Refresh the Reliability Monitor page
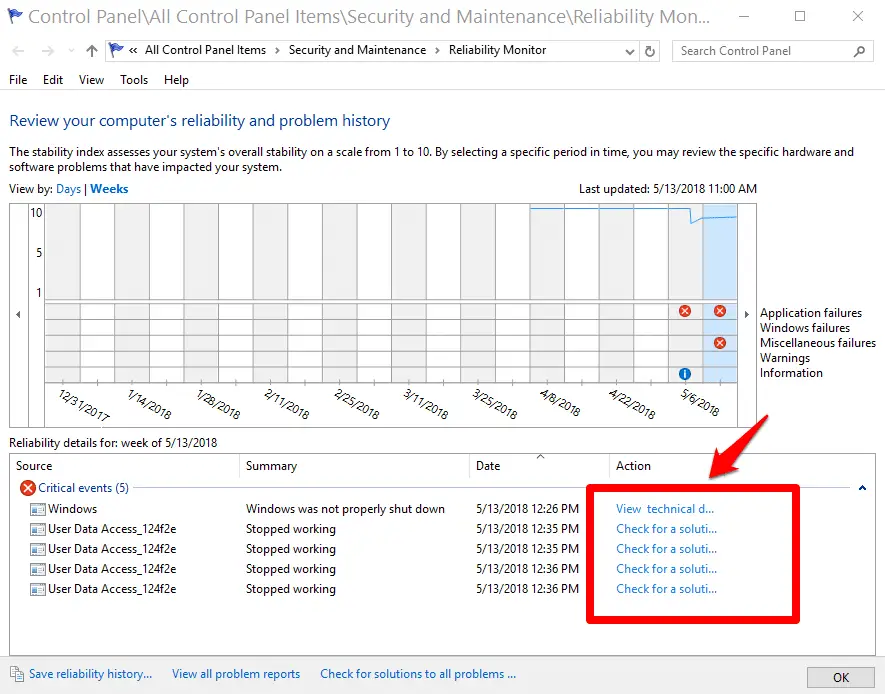The width and height of the screenshot is (885, 694). [650, 51]
